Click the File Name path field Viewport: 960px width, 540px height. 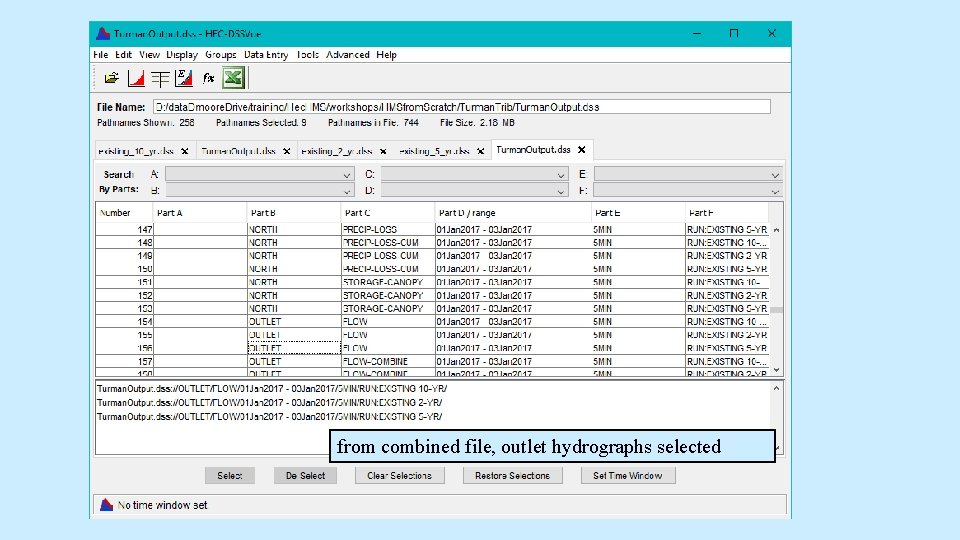click(x=461, y=107)
